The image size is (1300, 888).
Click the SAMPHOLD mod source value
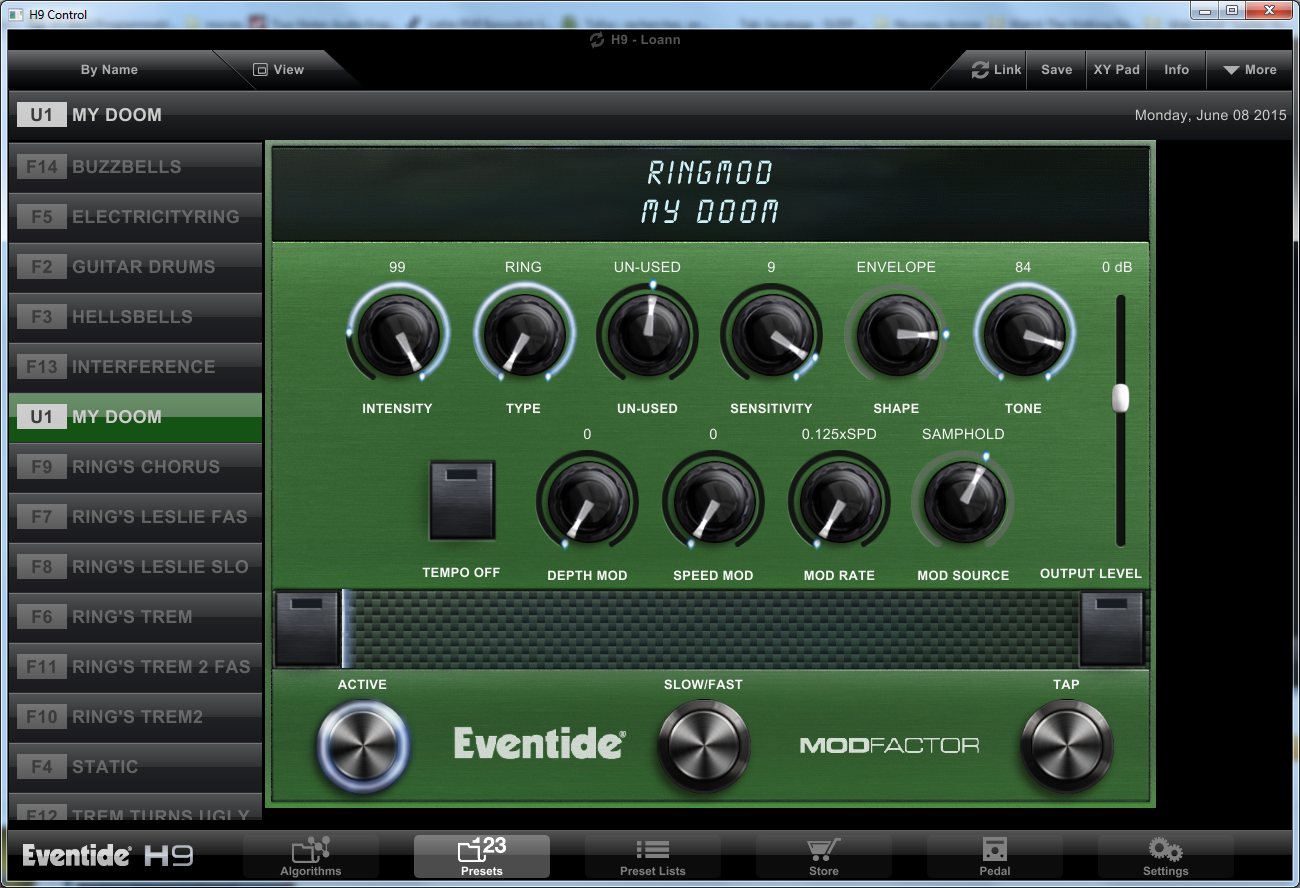pyautogui.click(x=963, y=434)
